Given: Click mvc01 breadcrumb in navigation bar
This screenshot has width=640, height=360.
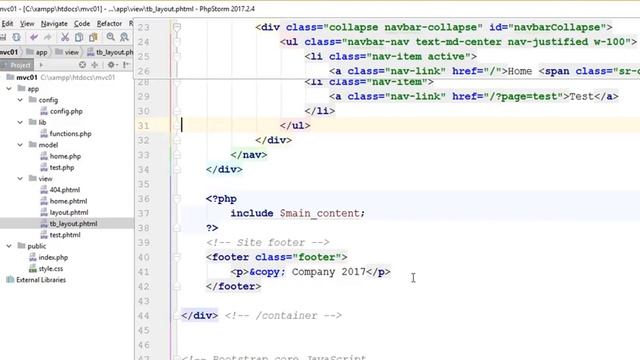Looking at the screenshot, I should pyautogui.click(x=9, y=52).
